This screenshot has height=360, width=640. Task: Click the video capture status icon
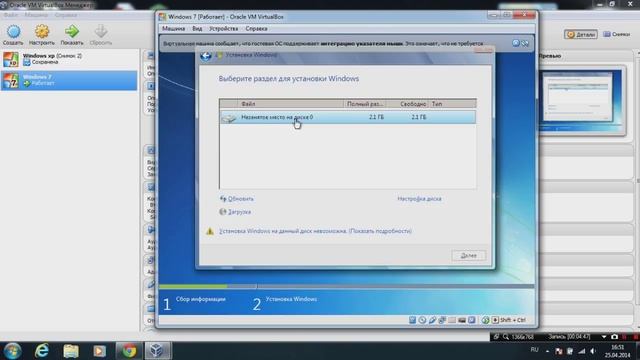(x=462, y=320)
